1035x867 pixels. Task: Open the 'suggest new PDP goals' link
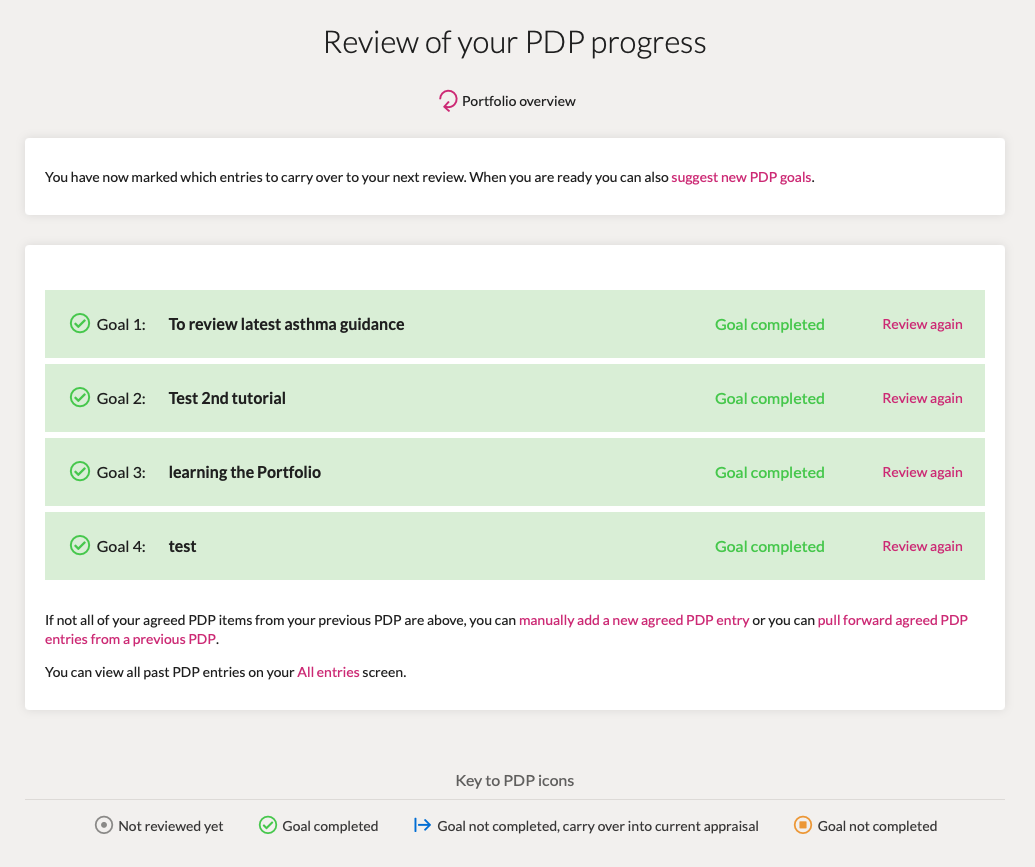(x=741, y=177)
